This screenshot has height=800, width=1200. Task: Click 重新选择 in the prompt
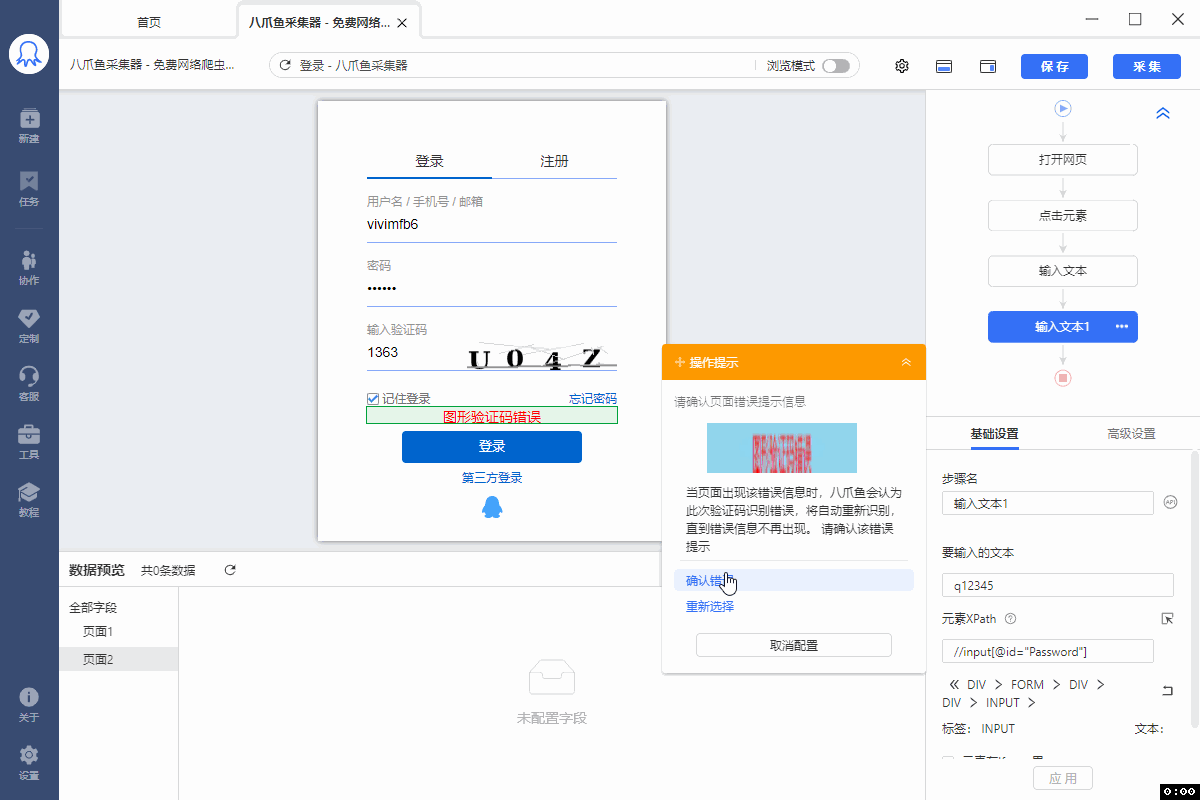710,606
